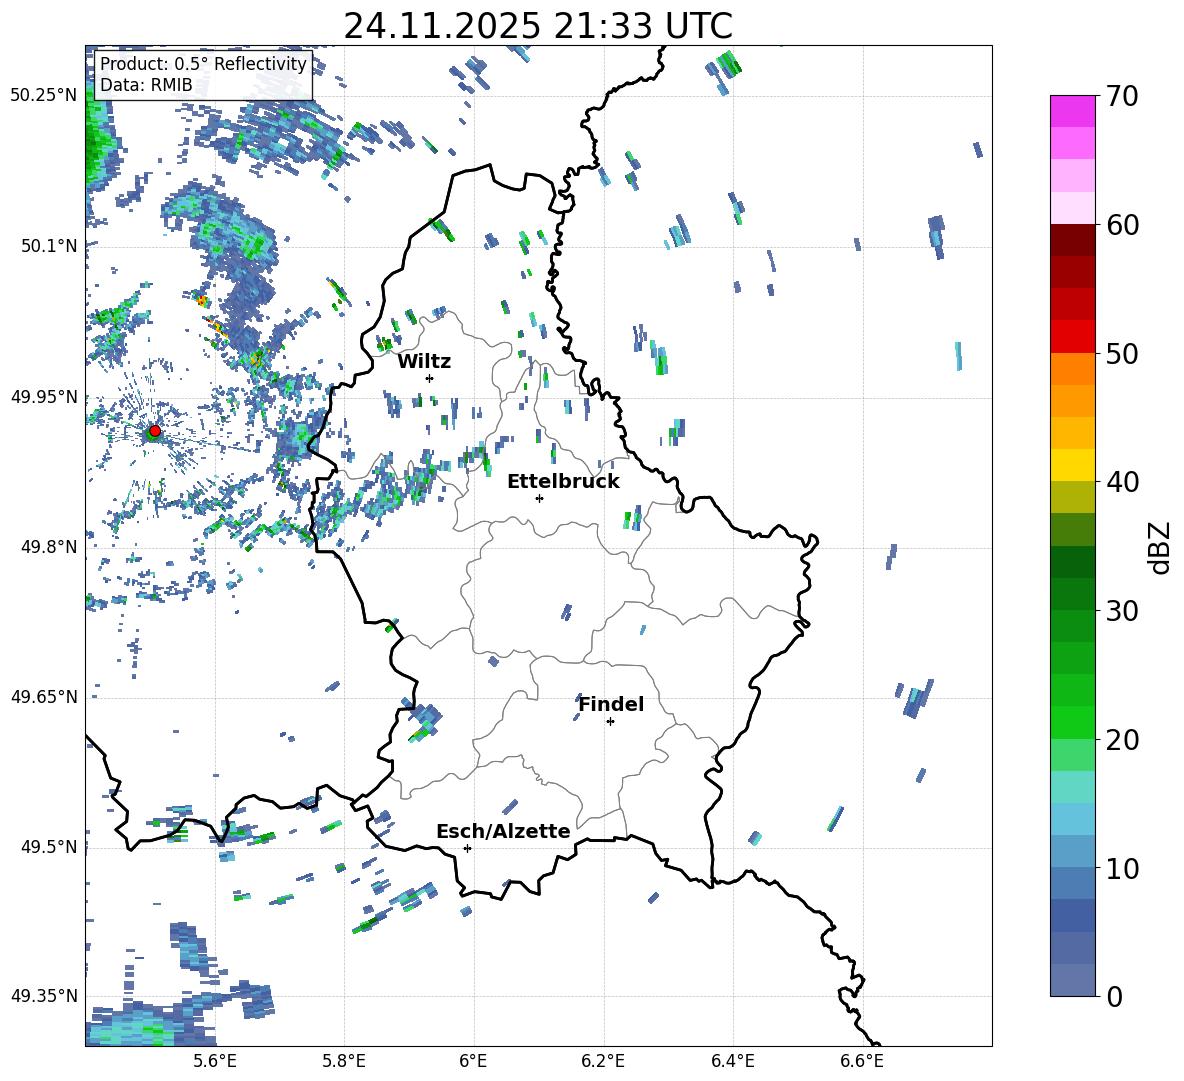The height and width of the screenshot is (1081, 1184).
Task: Pick the dark maroon swatch below 60
Action: pyautogui.click(x=1072, y=240)
